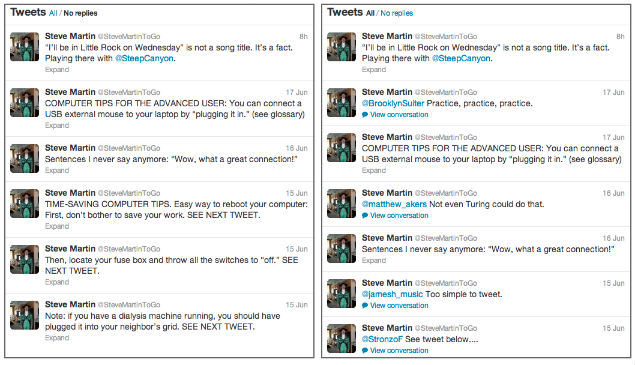Click the conversation bubble icon under the @matthew_akers reply

point(365,216)
